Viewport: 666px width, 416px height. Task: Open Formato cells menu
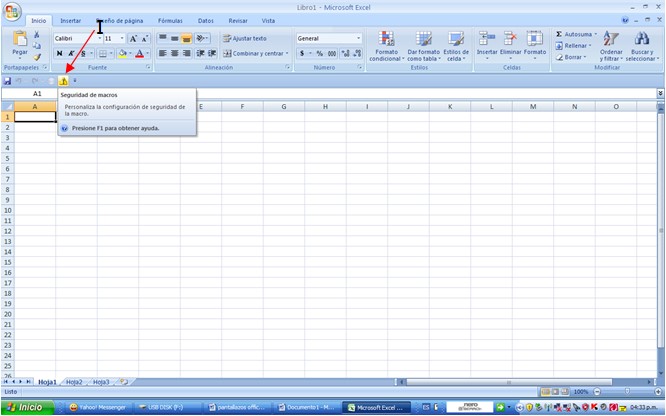[x=535, y=44]
